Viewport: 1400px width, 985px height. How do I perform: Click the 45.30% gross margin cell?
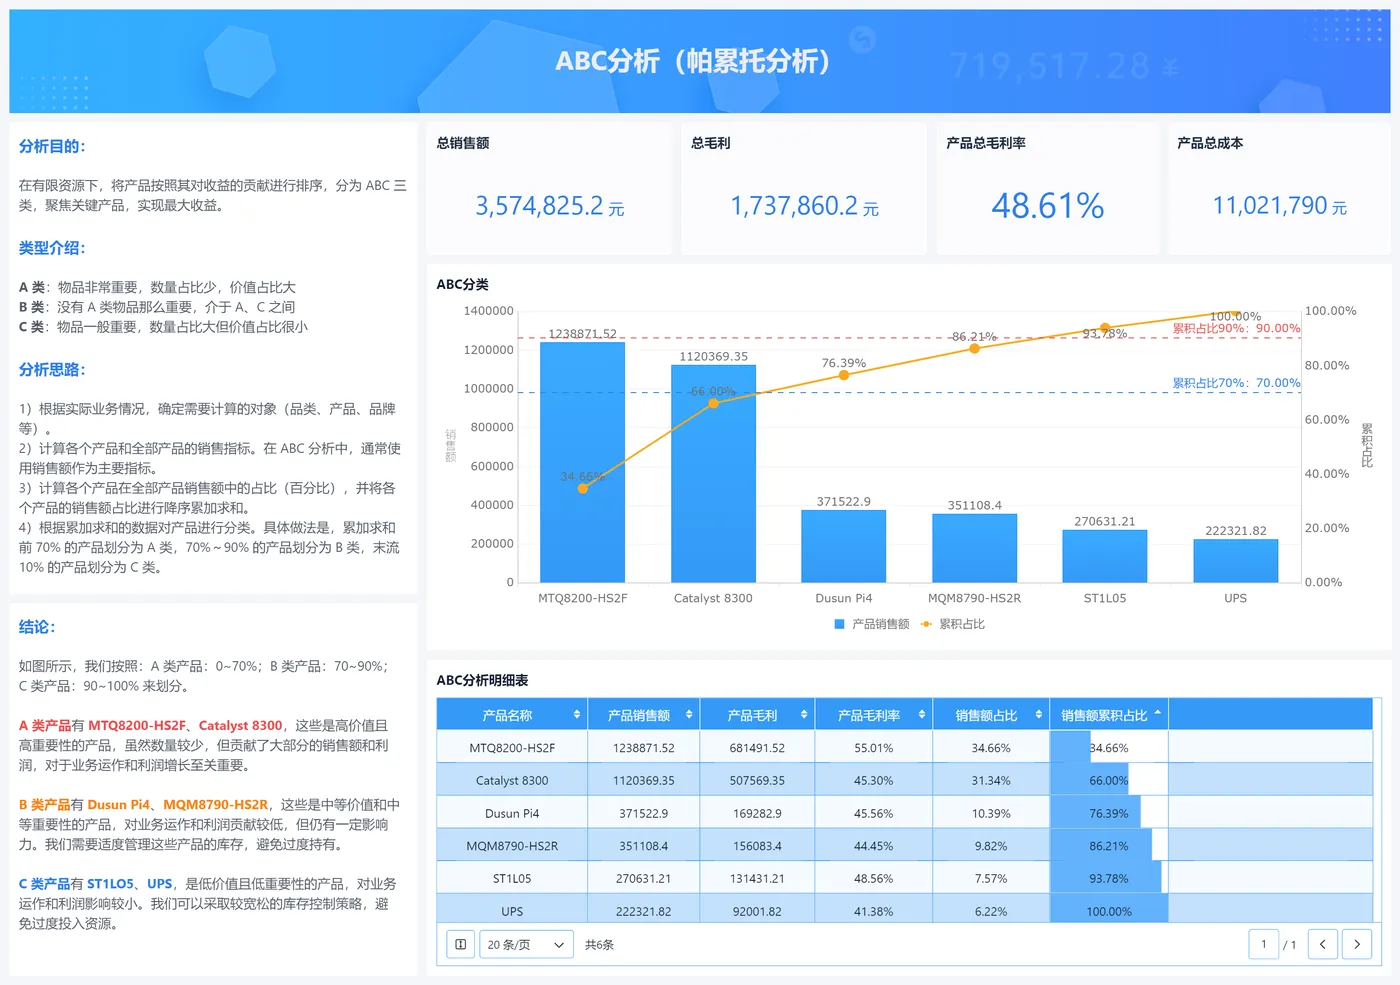point(874,780)
